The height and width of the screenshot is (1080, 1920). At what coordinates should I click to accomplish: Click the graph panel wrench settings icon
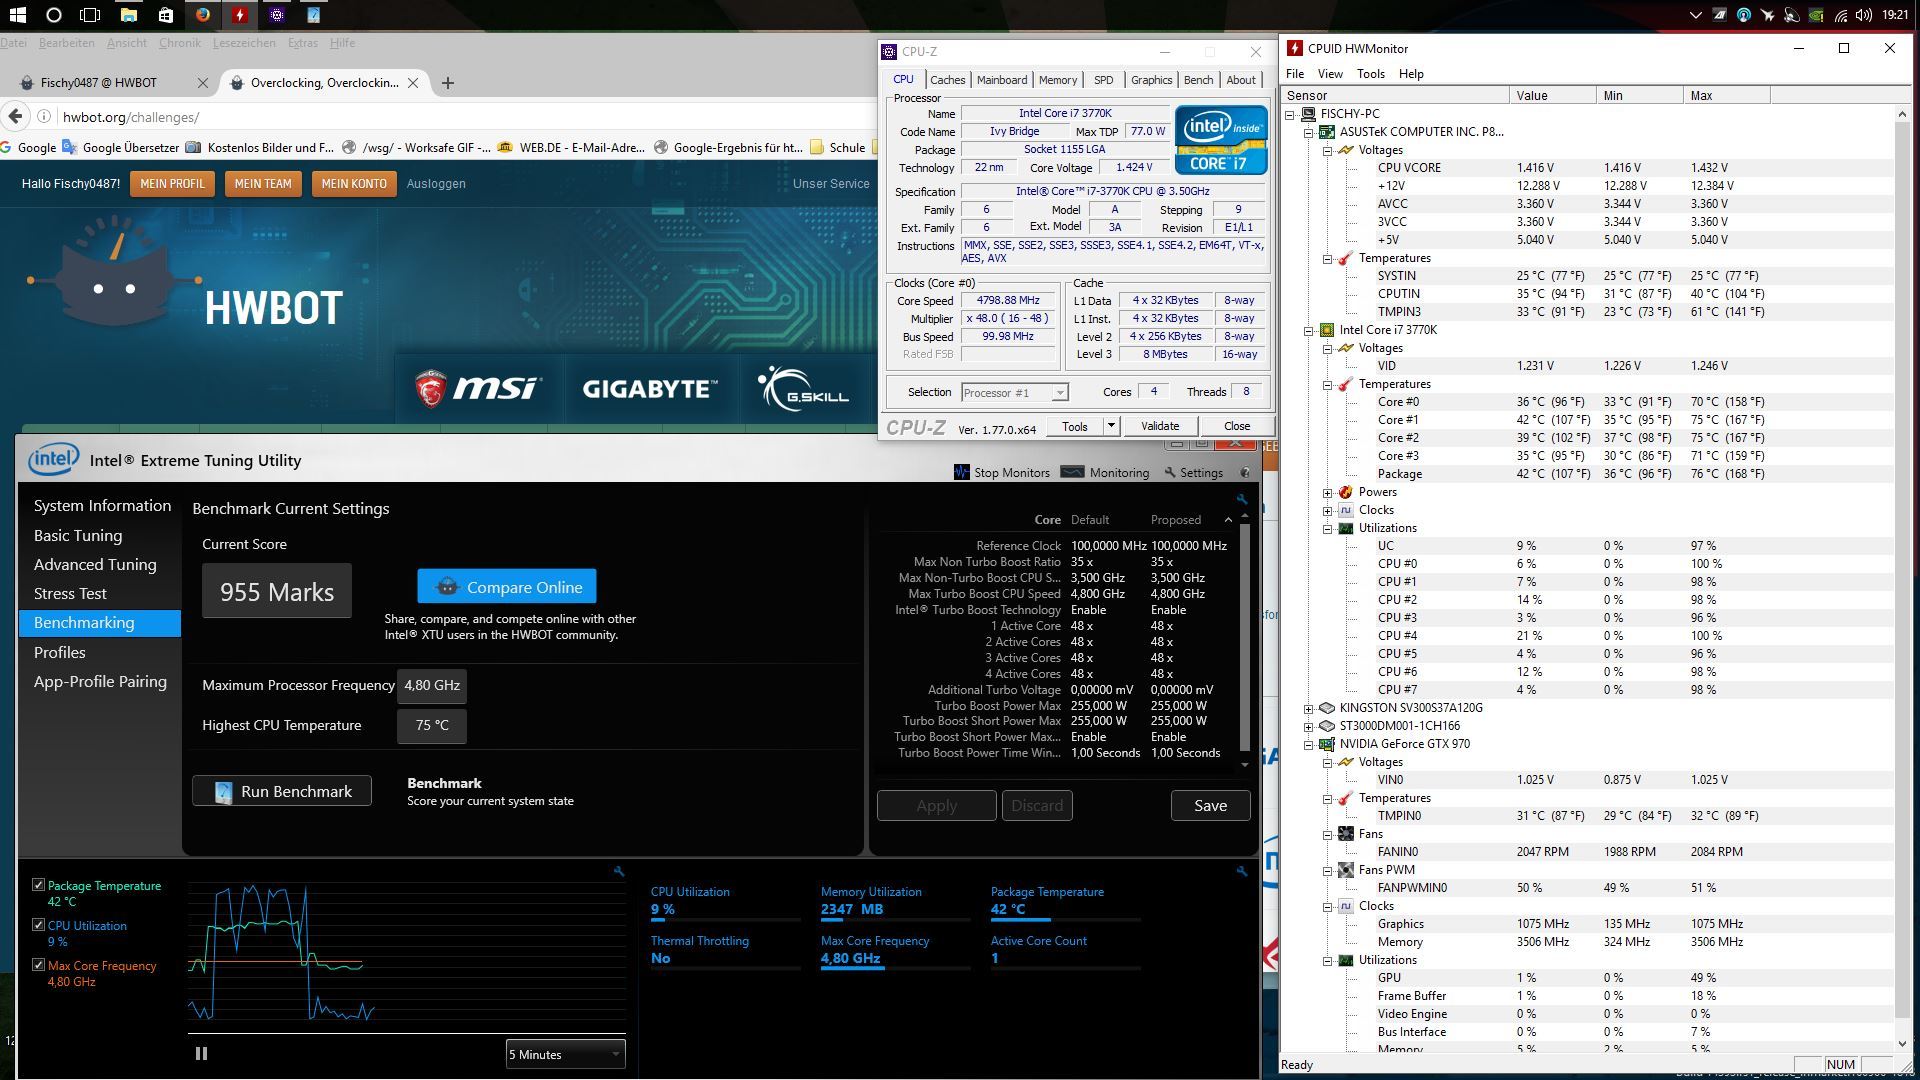[x=619, y=872]
